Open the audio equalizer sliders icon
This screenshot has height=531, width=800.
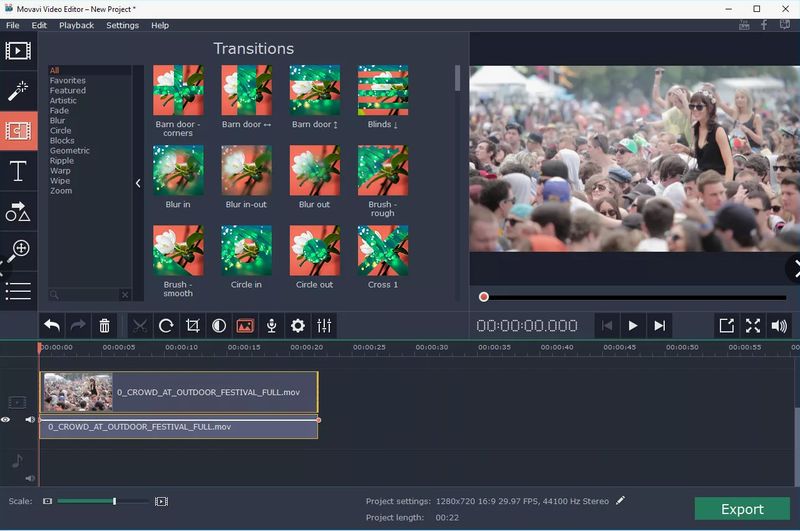(x=324, y=326)
